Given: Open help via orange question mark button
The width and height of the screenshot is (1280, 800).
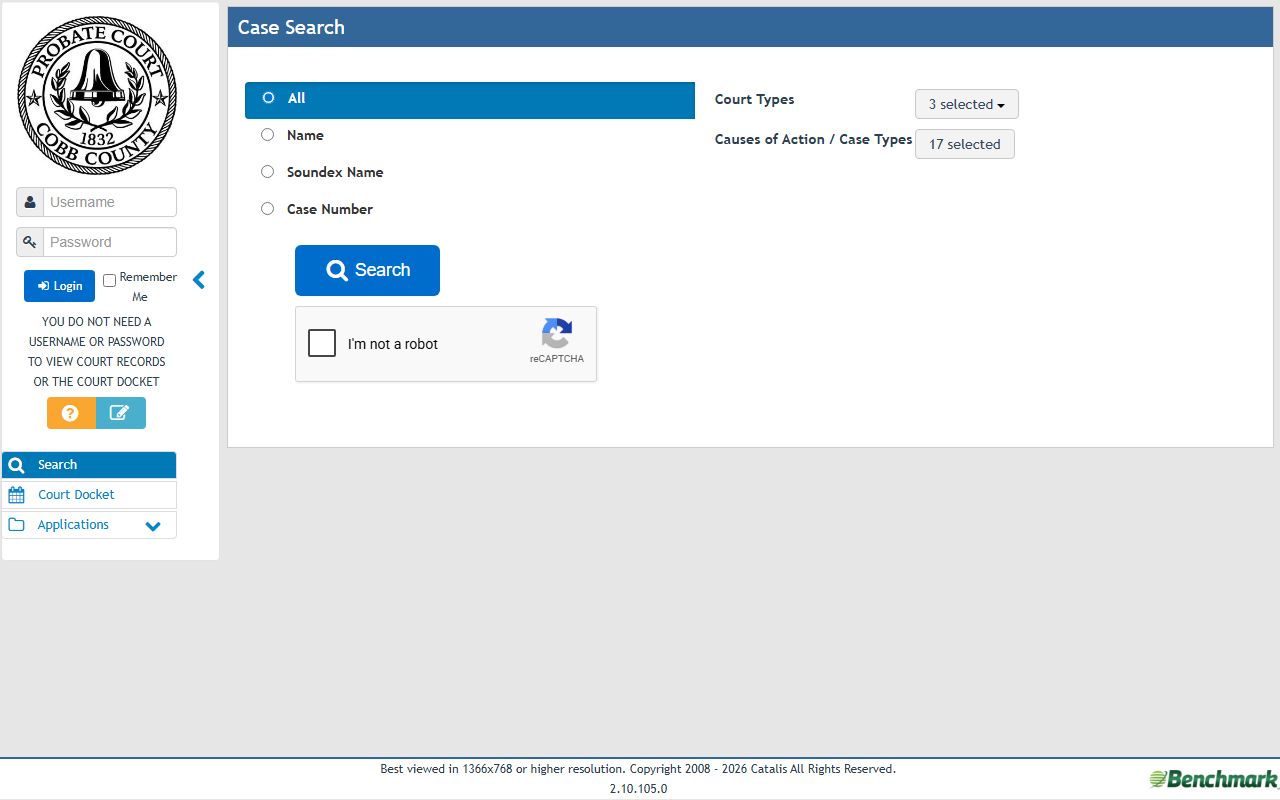Looking at the screenshot, I should point(71,413).
